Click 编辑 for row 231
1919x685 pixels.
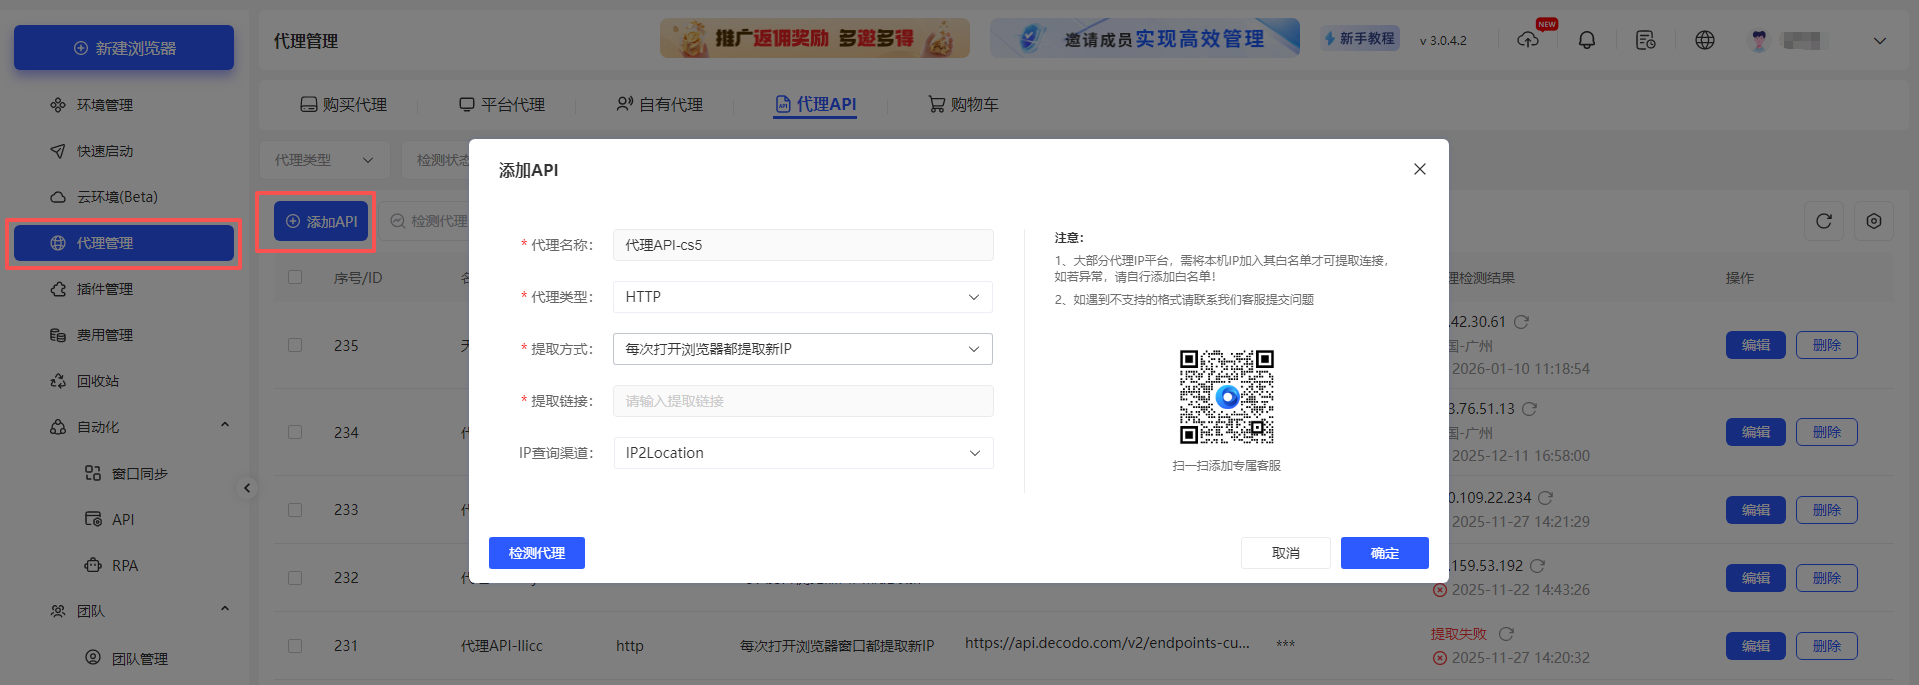tap(1756, 646)
